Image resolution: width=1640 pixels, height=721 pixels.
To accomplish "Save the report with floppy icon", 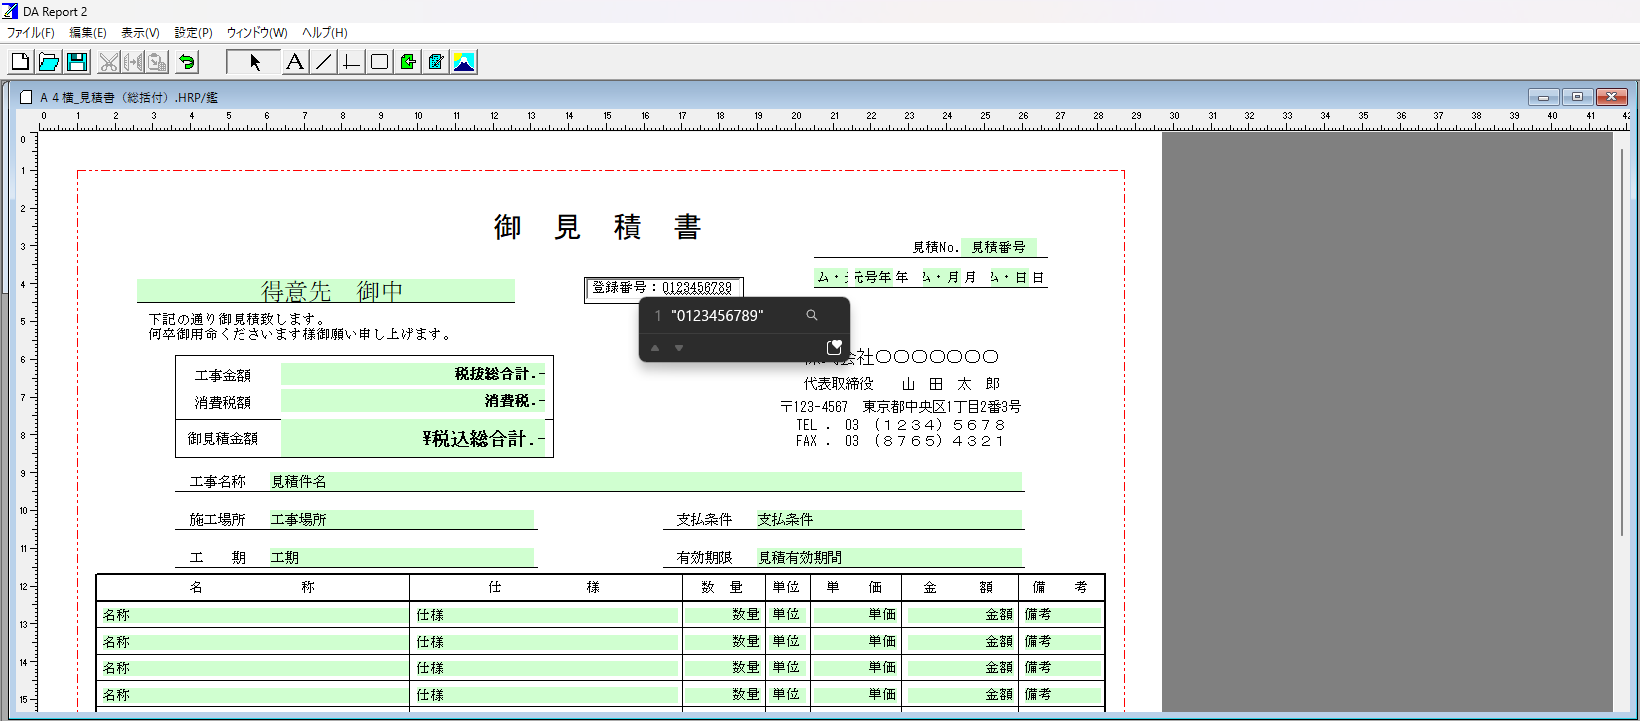I will click(x=77, y=62).
